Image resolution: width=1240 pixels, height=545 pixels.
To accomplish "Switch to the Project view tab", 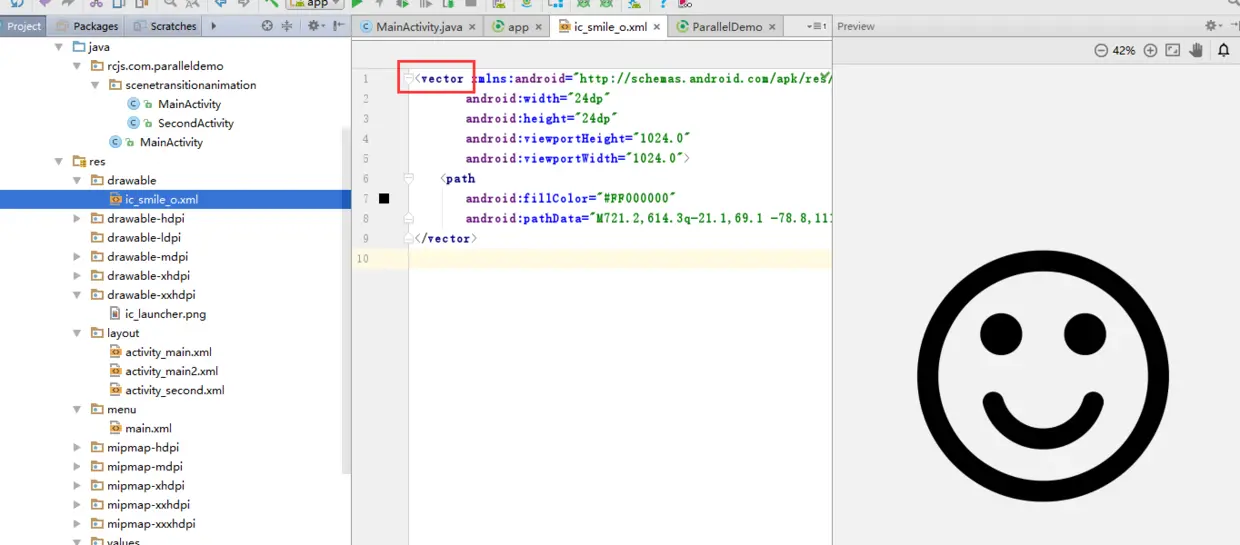I will 24,26.
